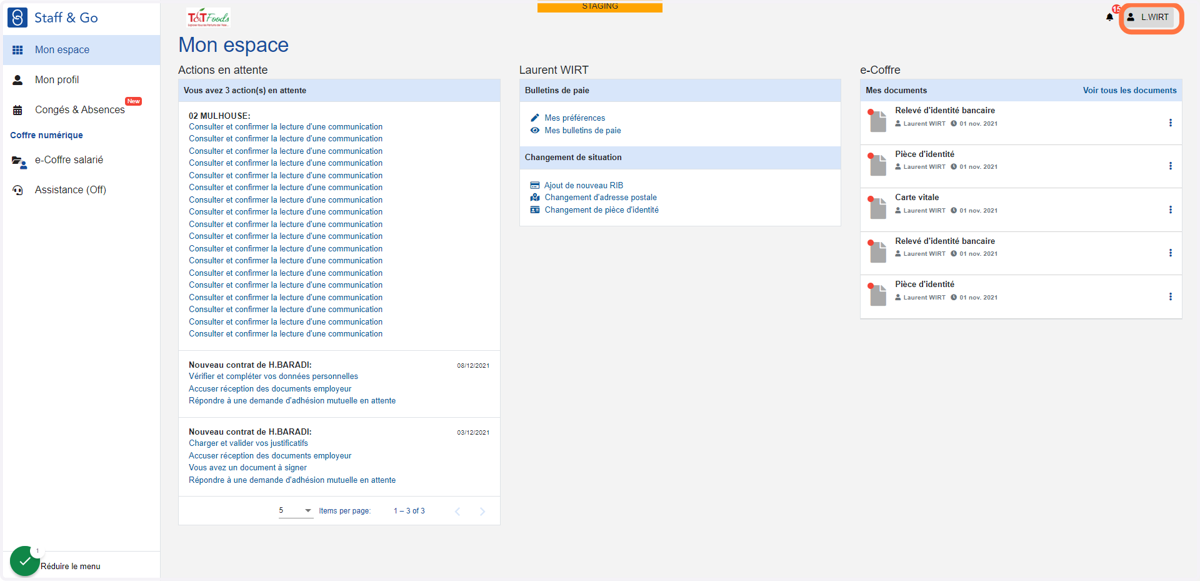This screenshot has width=1200, height=581.
Task: Click the Actions en attente heading
Action: [x=223, y=70]
